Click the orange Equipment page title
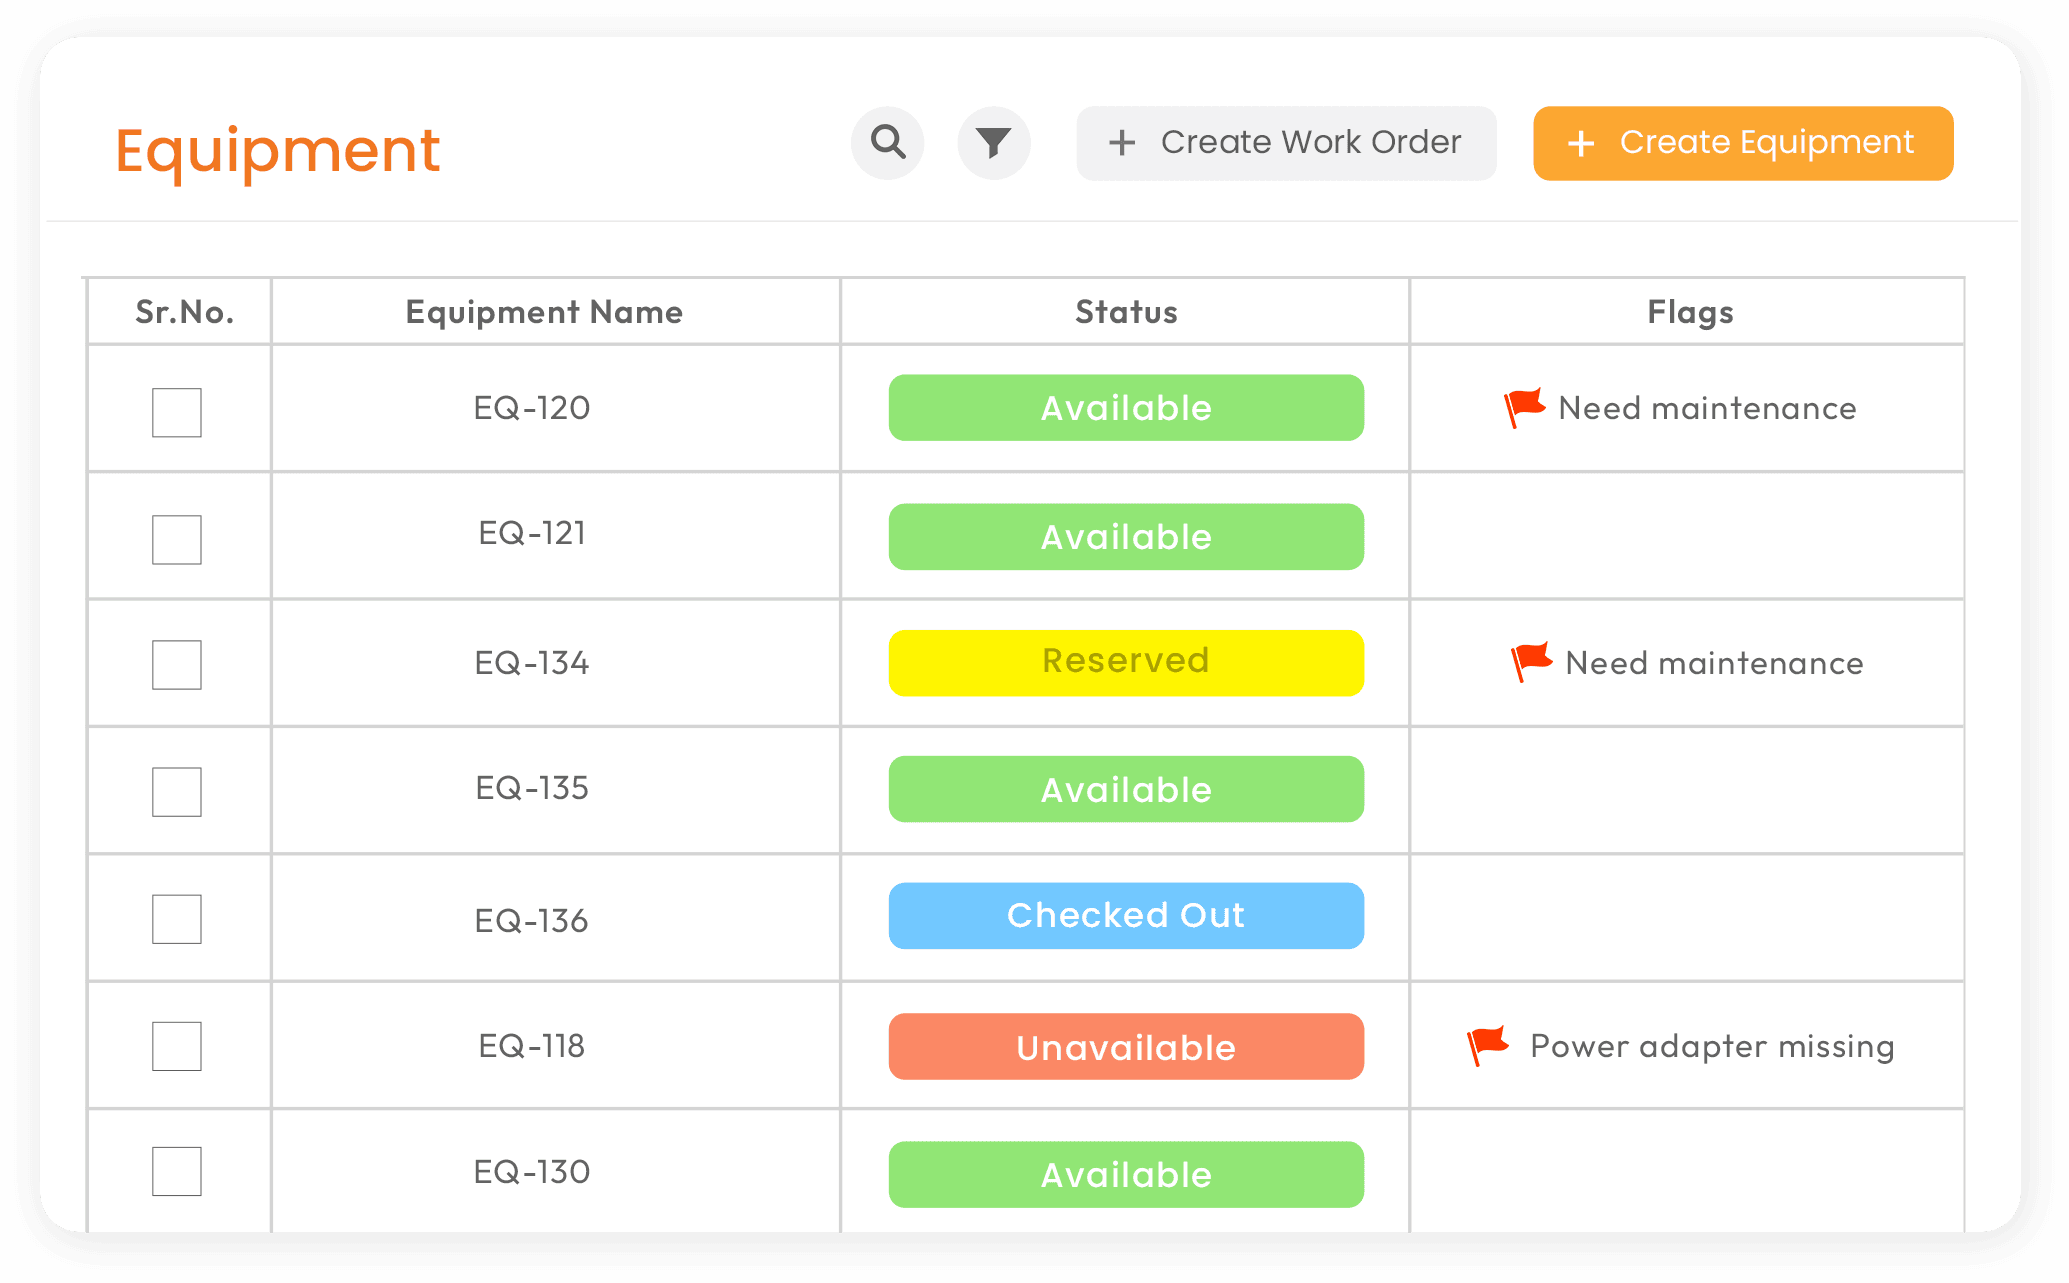2069x1283 pixels. click(x=278, y=152)
